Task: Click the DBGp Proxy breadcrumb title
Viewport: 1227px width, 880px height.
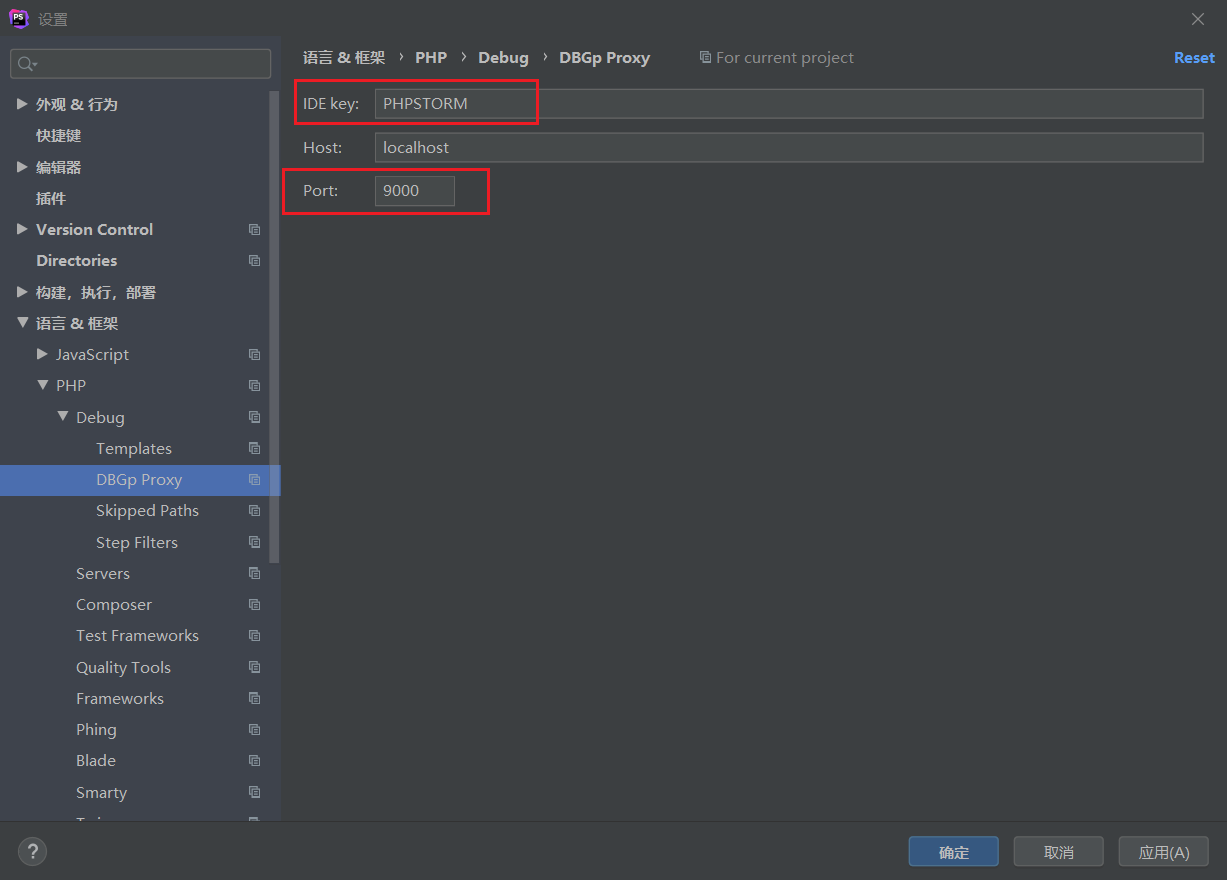Action: 604,58
